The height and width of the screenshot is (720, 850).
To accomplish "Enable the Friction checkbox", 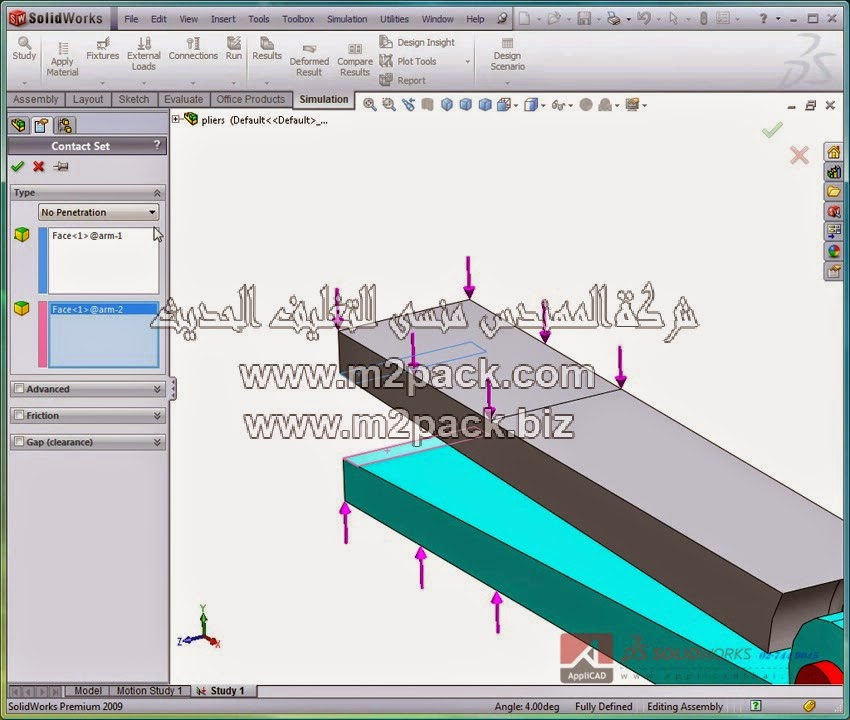I will pos(19,415).
